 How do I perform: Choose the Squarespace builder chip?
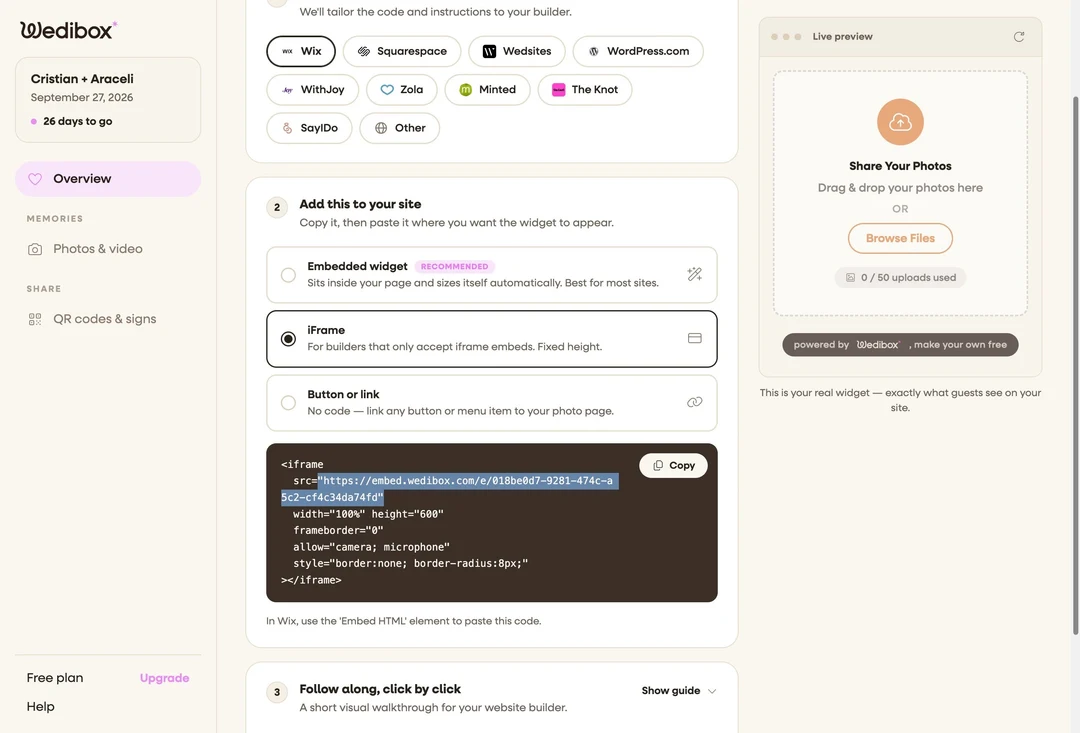pyautogui.click(x=402, y=51)
